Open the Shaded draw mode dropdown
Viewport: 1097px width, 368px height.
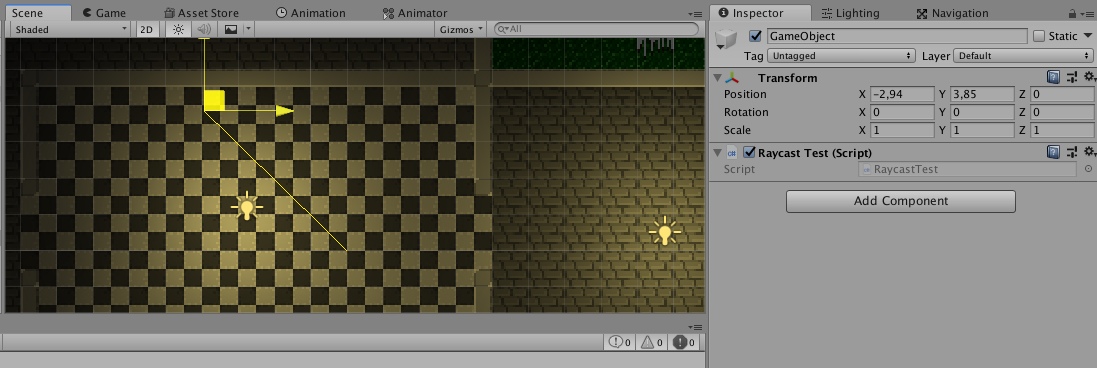coord(71,29)
